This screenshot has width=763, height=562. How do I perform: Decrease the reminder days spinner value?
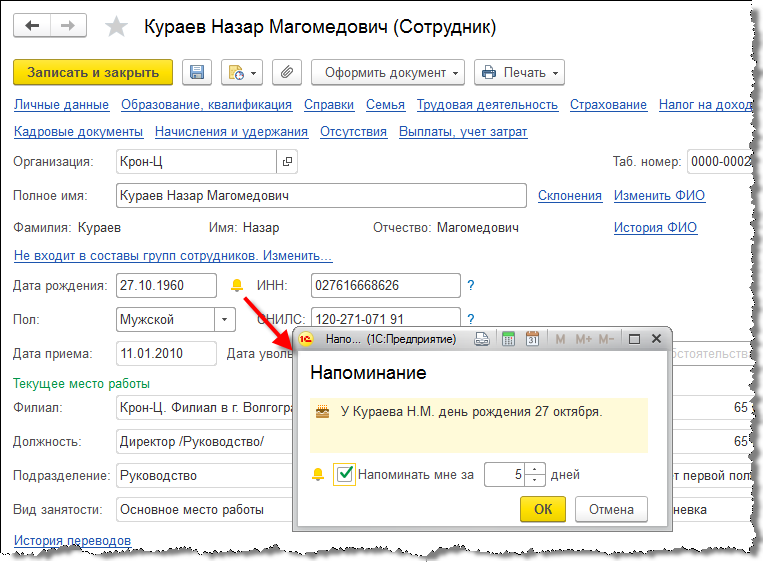[535, 480]
